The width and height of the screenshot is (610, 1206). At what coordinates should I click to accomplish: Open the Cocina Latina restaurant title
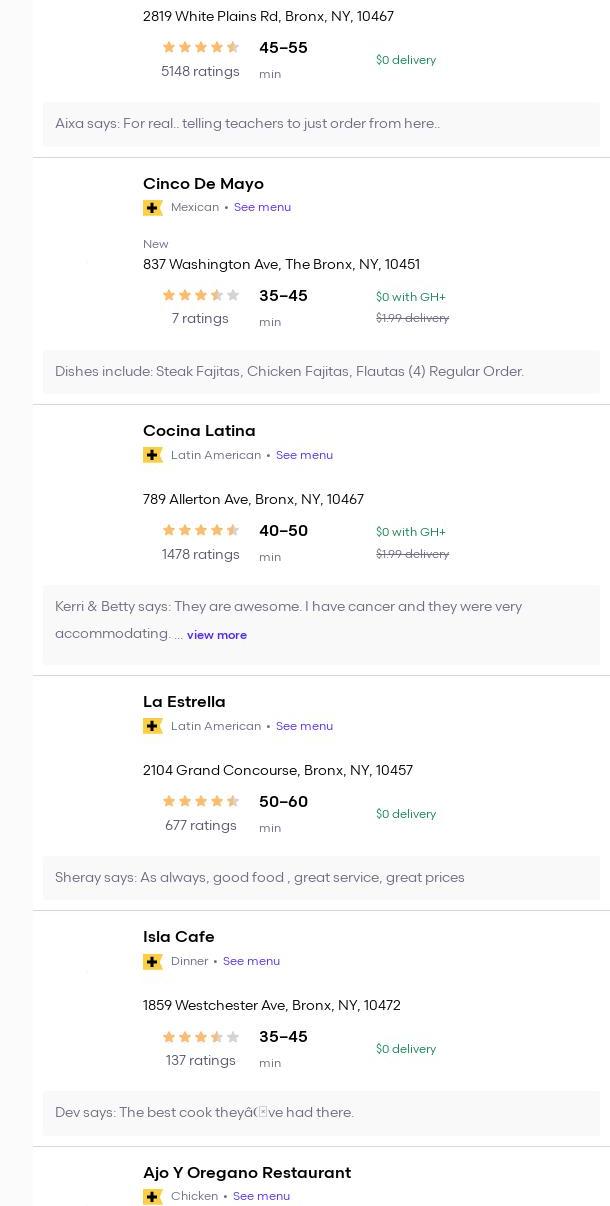199,431
